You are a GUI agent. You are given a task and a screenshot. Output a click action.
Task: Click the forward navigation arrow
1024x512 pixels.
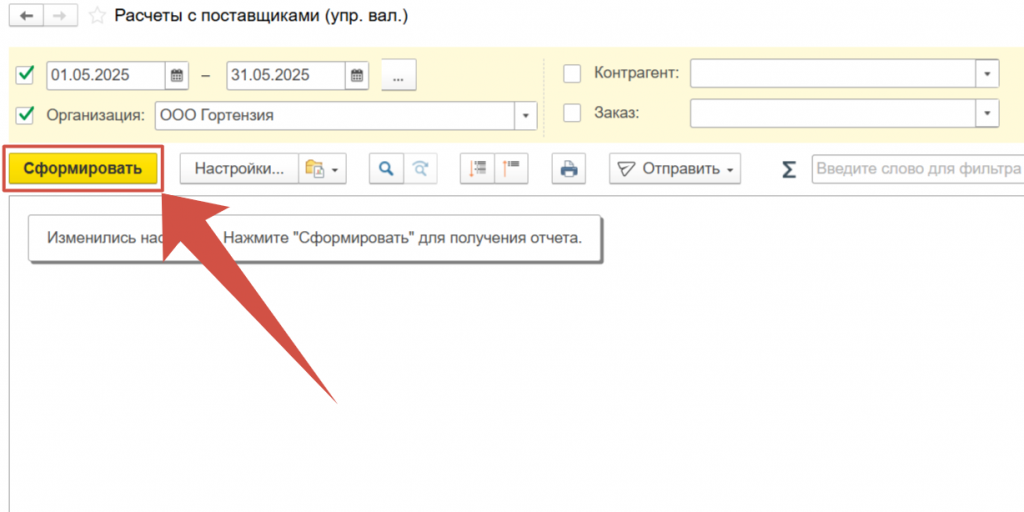coord(59,16)
